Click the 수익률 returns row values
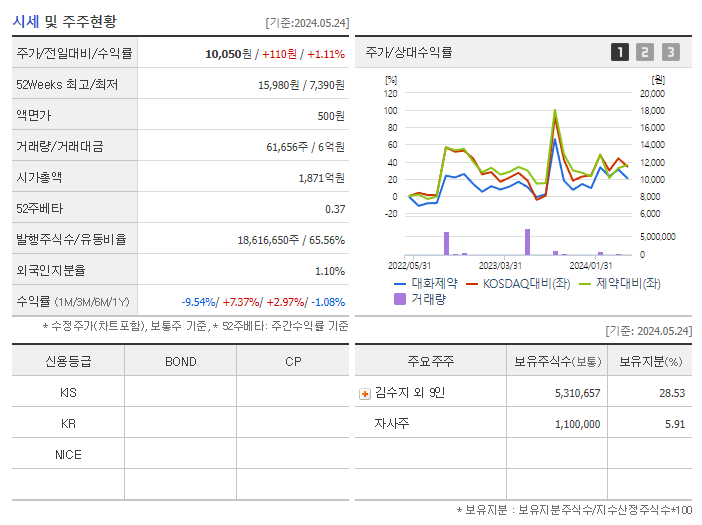This screenshot has height=525, width=702. click(x=263, y=302)
